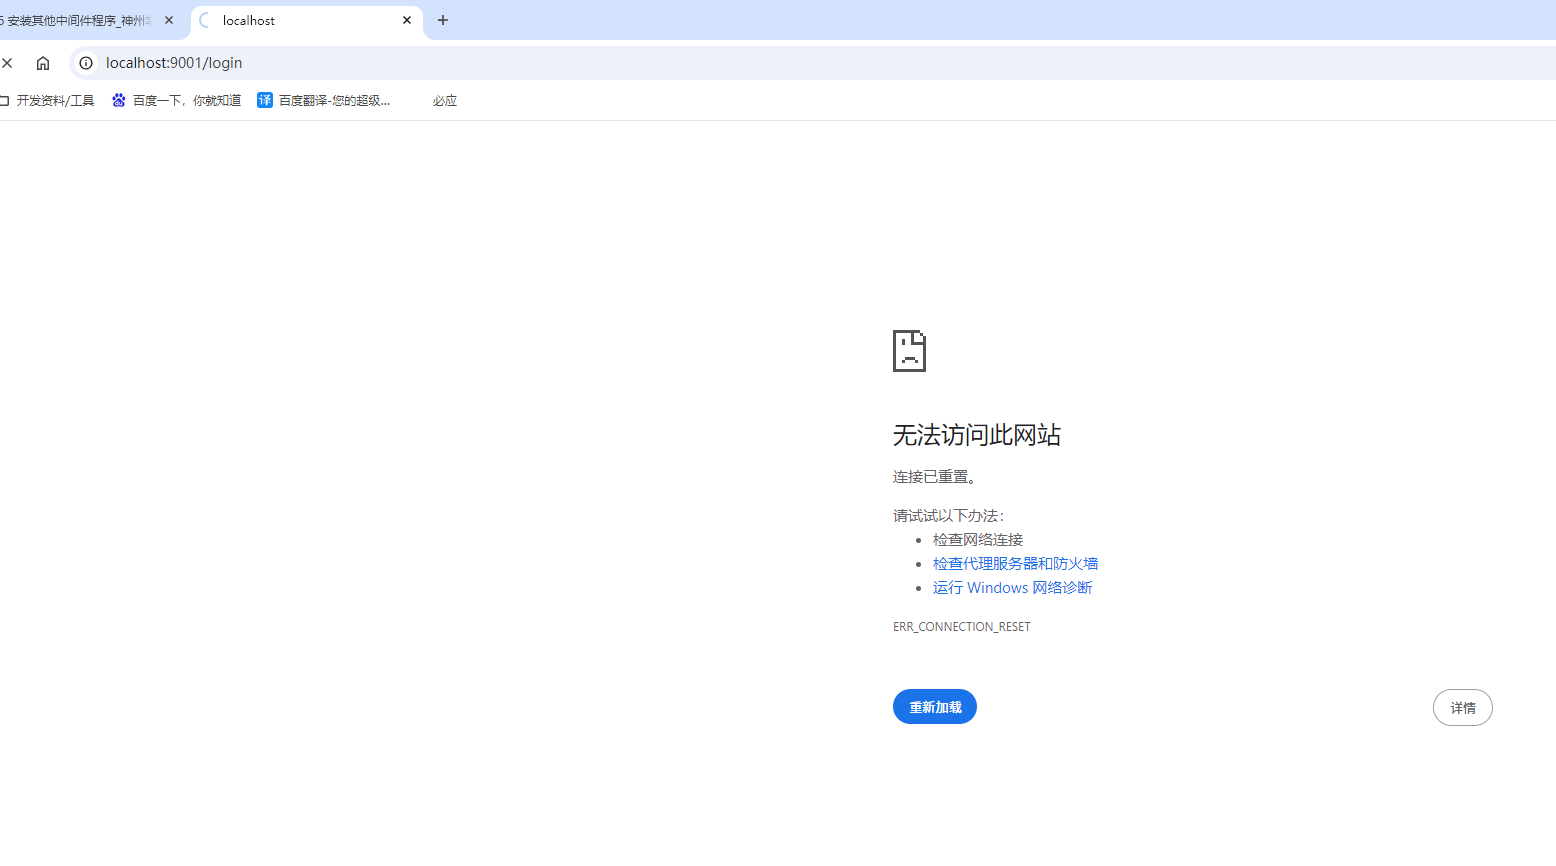Open the 必应 bookmark
1556x866 pixels.
444,100
